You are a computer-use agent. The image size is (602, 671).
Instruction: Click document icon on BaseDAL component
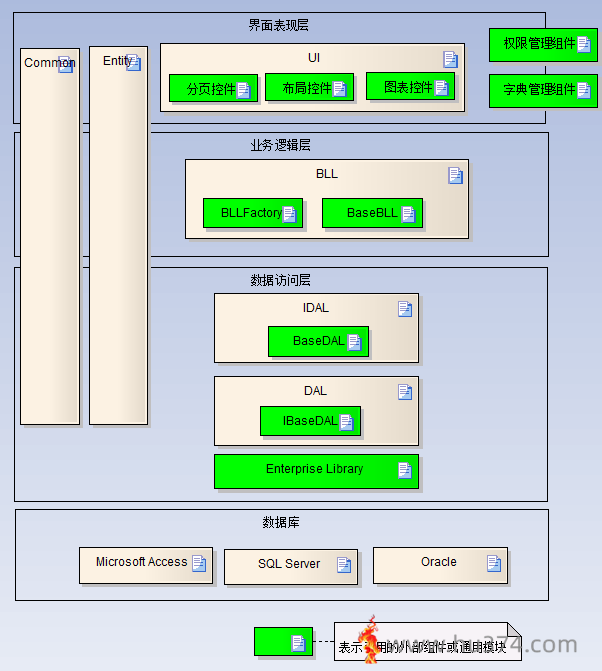pyautogui.click(x=355, y=342)
